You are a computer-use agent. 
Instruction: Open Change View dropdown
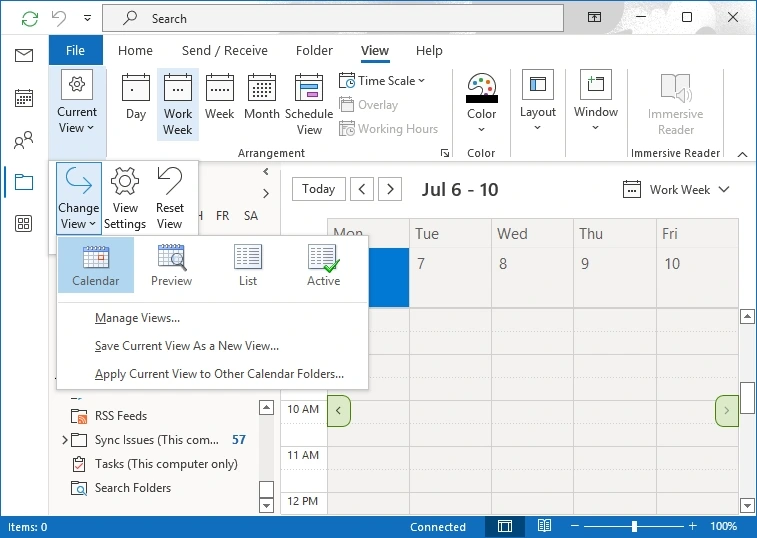79,198
